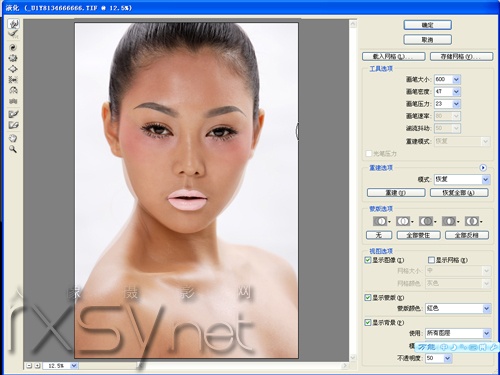Select the Bloat tool
This screenshot has height=375, width=500.
[x=13, y=69]
